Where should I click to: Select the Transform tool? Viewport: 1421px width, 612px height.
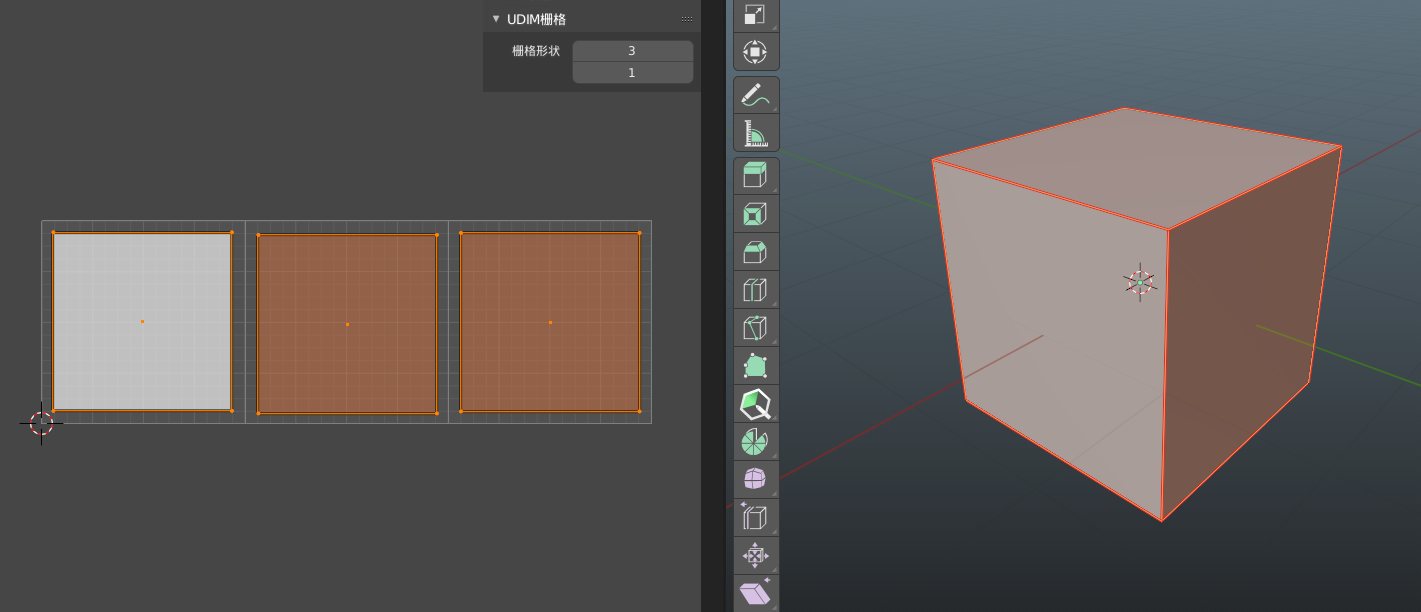755,51
